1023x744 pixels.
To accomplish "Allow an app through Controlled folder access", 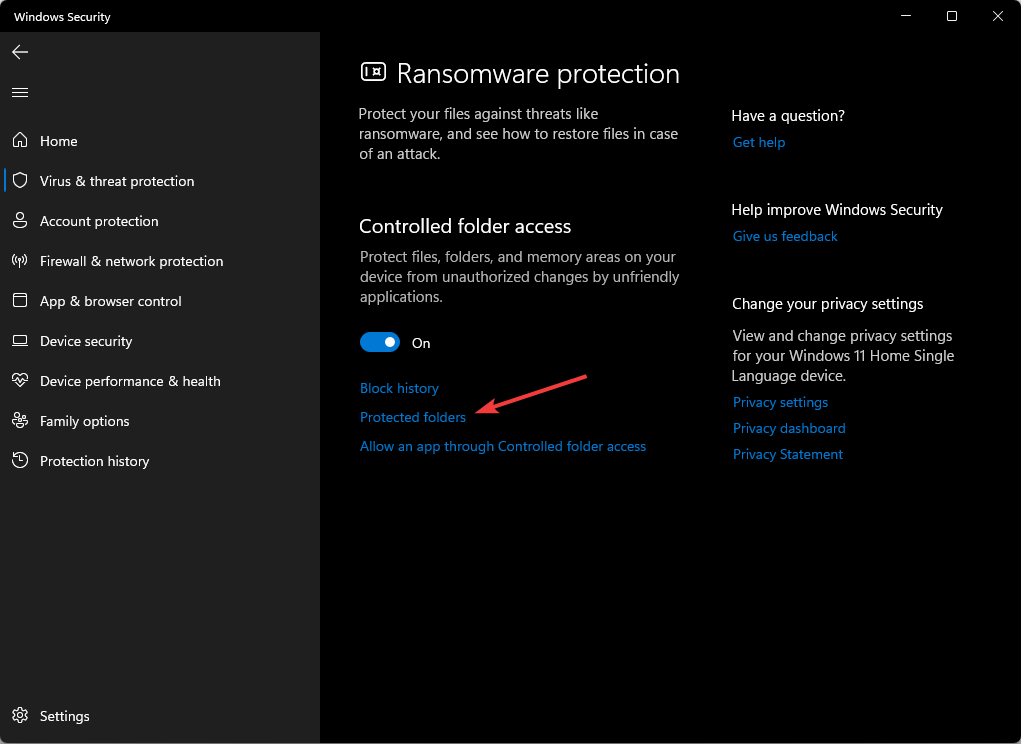I will pyautogui.click(x=503, y=446).
